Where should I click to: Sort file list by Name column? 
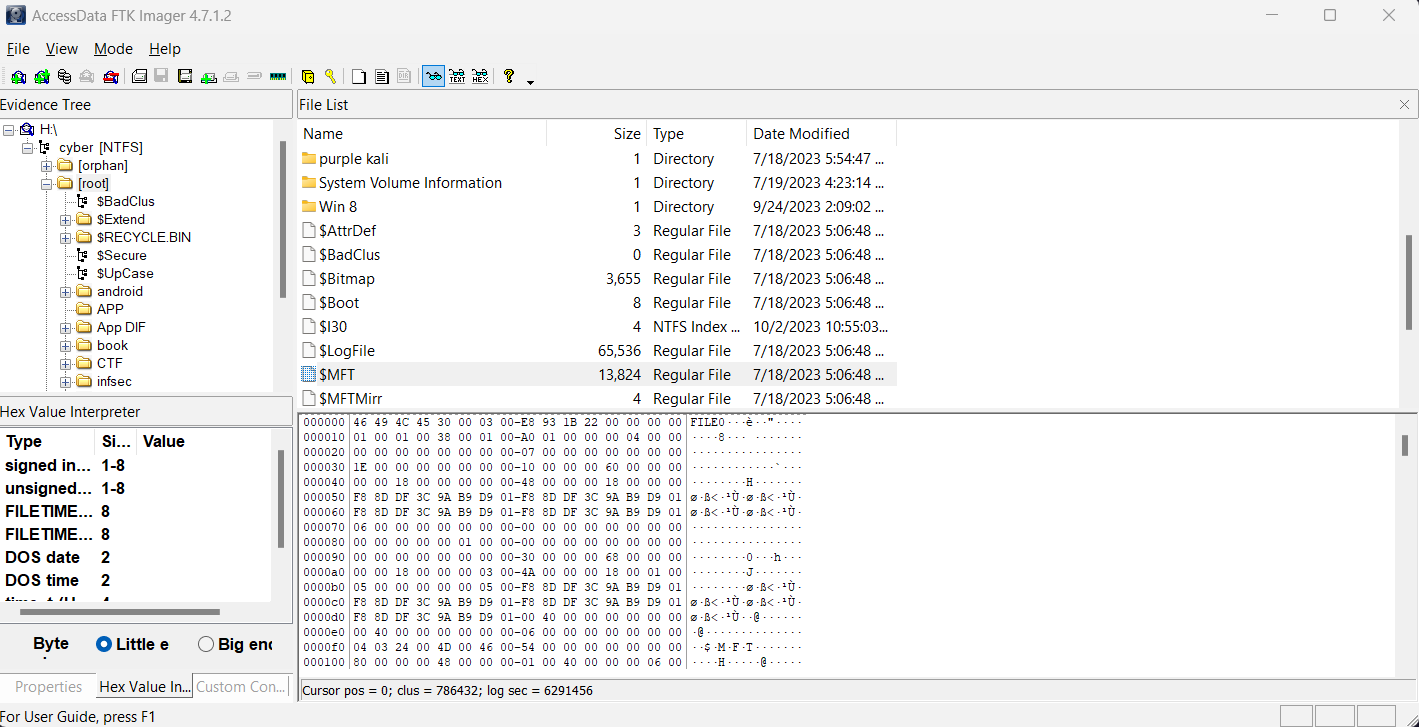click(422, 134)
